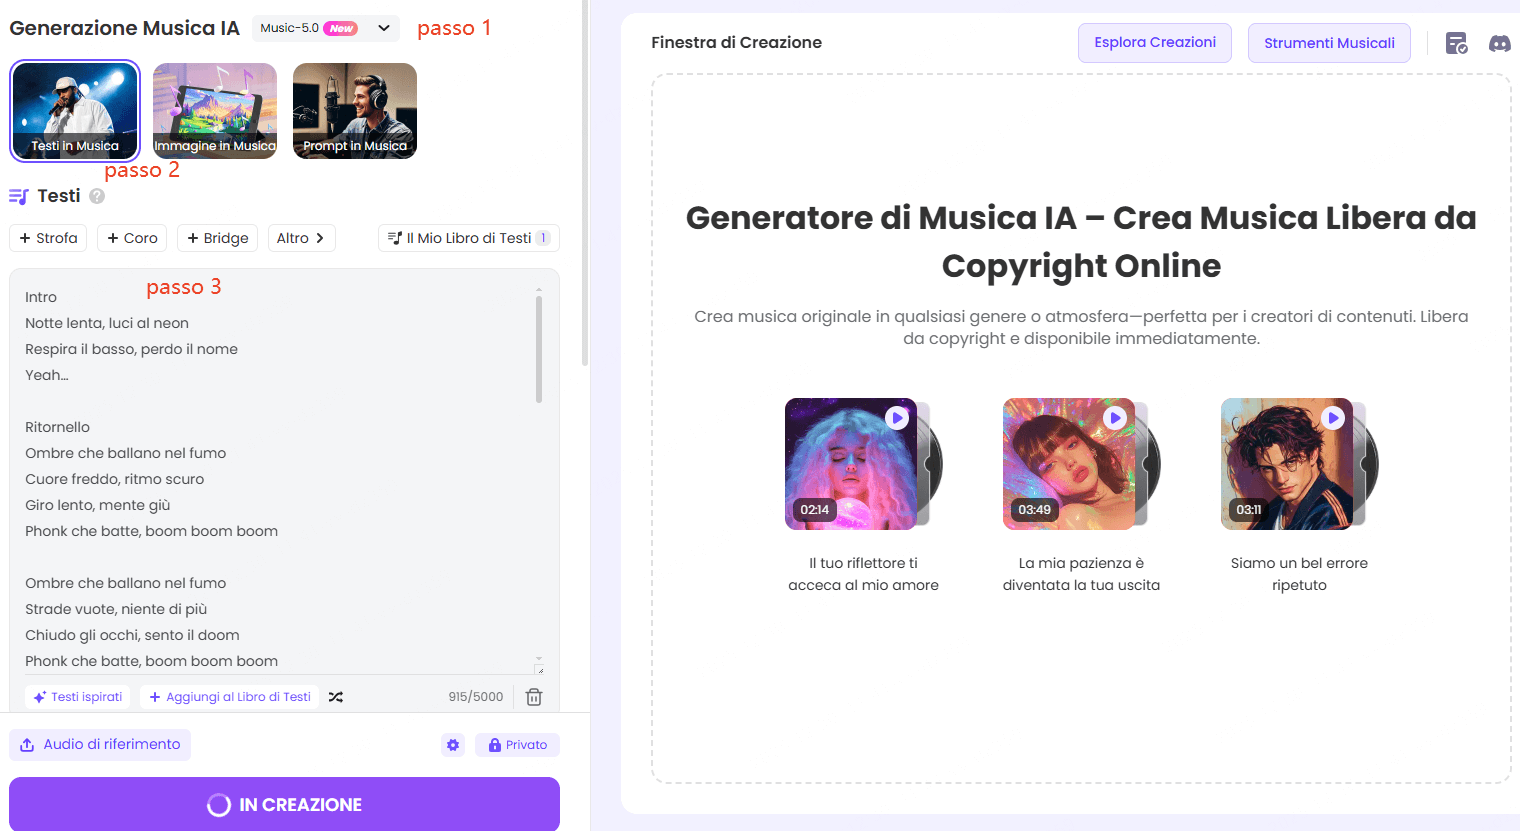The image size is (1520, 831).
Task: Select the 'Immagine in Musica' mode
Action: click(214, 111)
